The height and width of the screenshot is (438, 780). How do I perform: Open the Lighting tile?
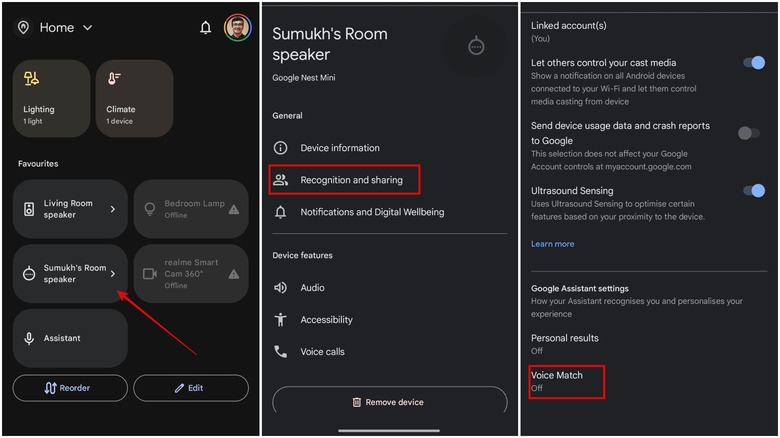51,98
